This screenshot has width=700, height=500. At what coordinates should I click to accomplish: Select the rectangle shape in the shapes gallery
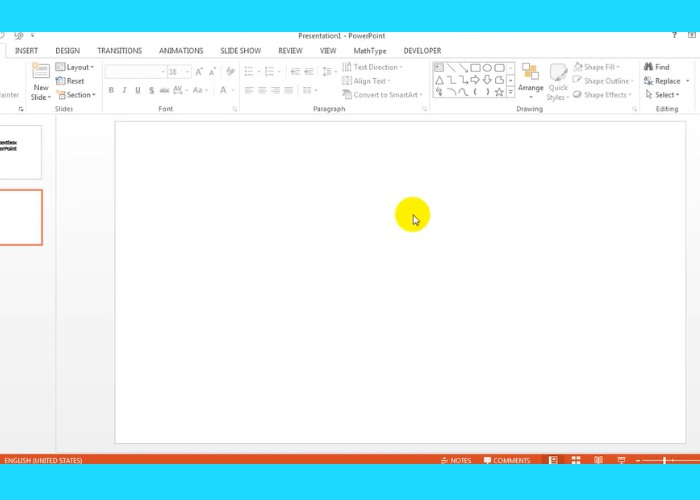pos(475,68)
